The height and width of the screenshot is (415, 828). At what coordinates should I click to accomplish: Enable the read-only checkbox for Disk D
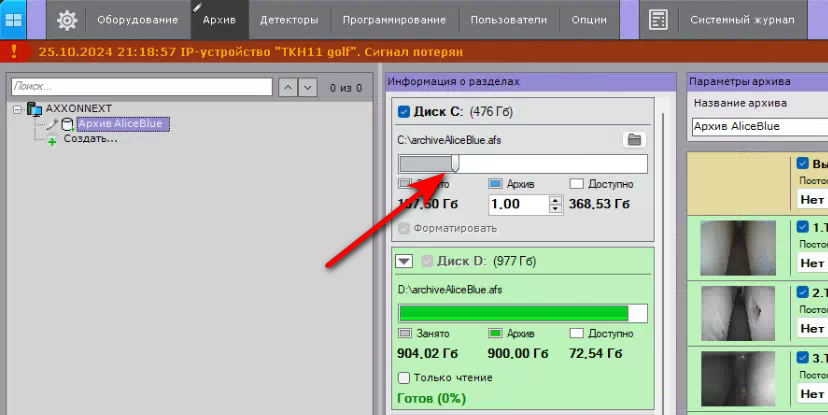[404, 377]
